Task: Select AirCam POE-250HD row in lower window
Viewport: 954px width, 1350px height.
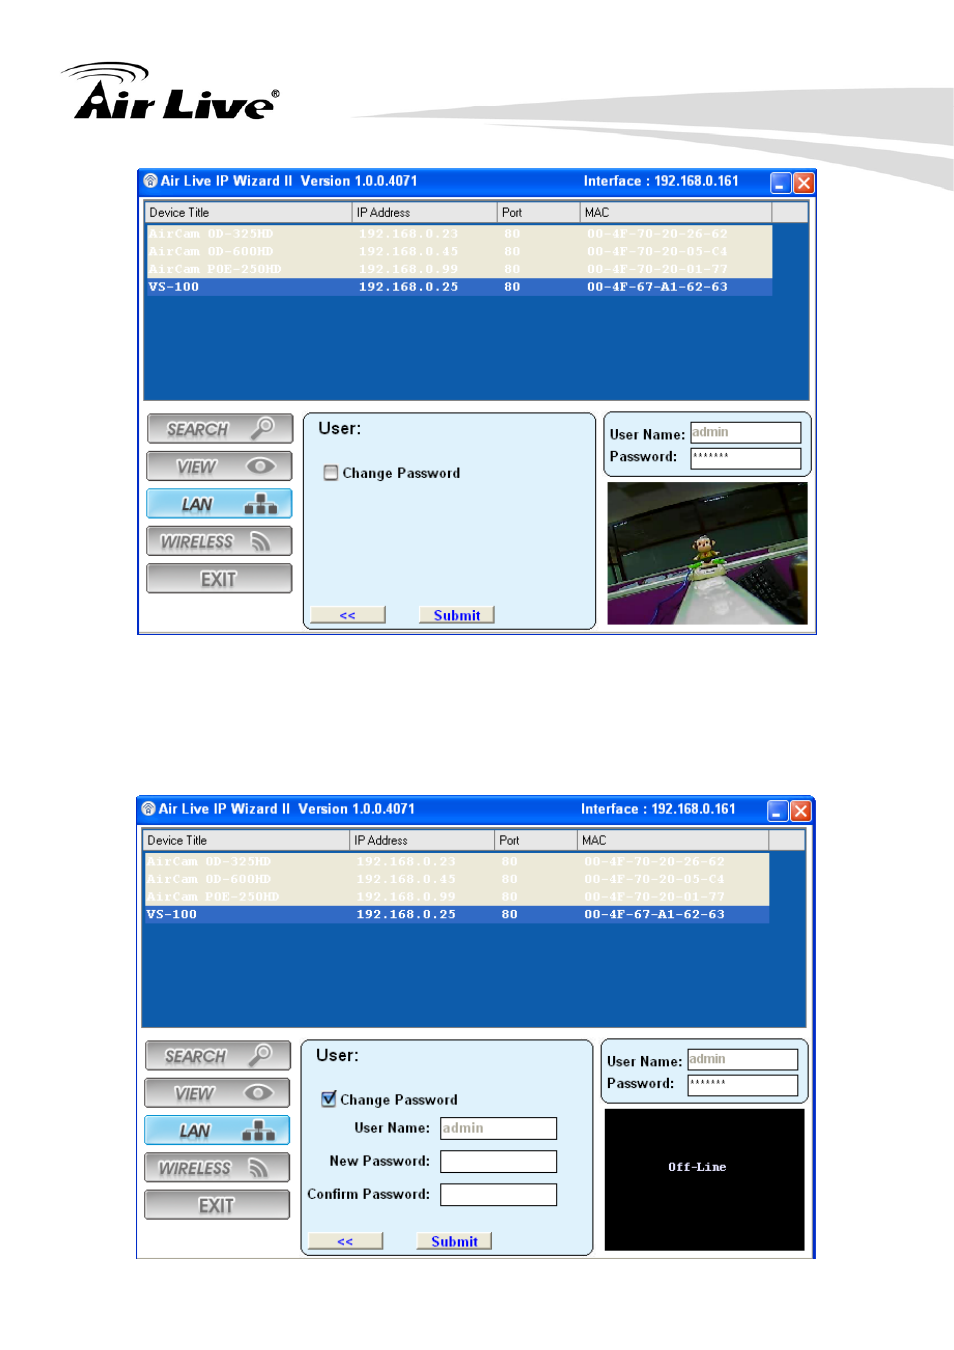Action: point(456,897)
